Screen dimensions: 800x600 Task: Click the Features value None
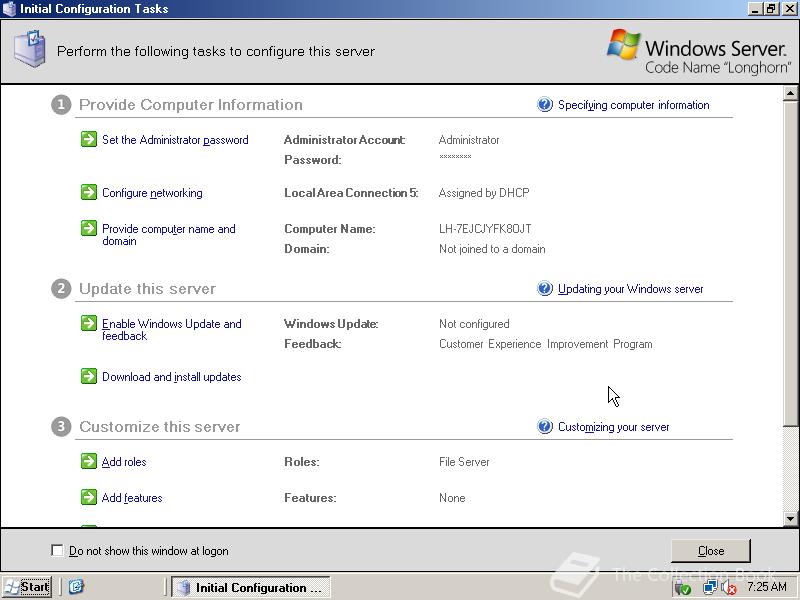452,498
